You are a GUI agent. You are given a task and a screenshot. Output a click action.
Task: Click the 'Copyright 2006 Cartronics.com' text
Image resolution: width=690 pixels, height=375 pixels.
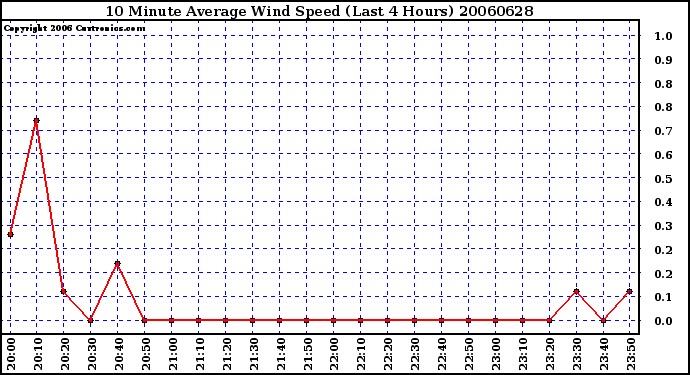(x=74, y=29)
